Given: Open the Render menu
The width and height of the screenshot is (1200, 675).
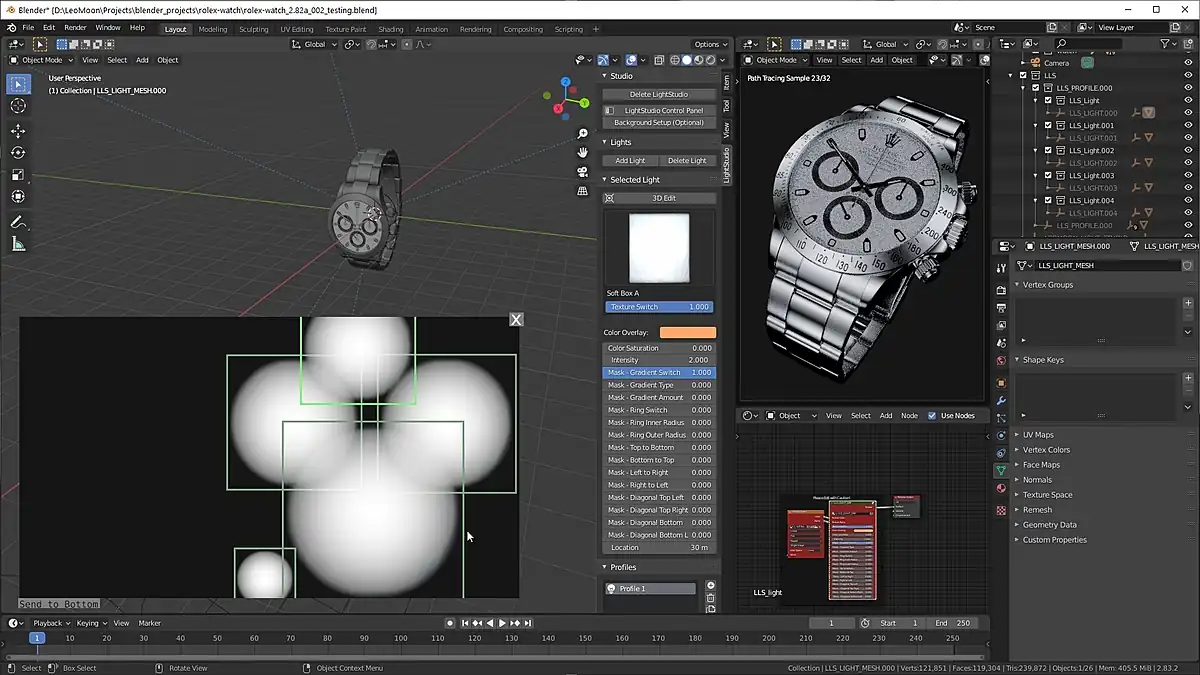Looking at the screenshot, I should (75, 28).
